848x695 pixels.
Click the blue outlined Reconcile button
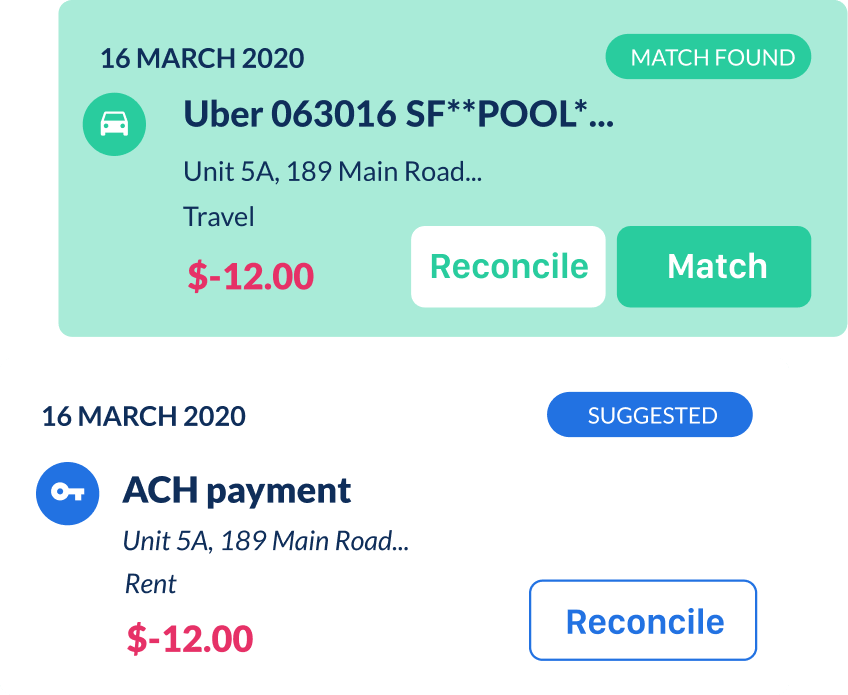click(643, 620)
